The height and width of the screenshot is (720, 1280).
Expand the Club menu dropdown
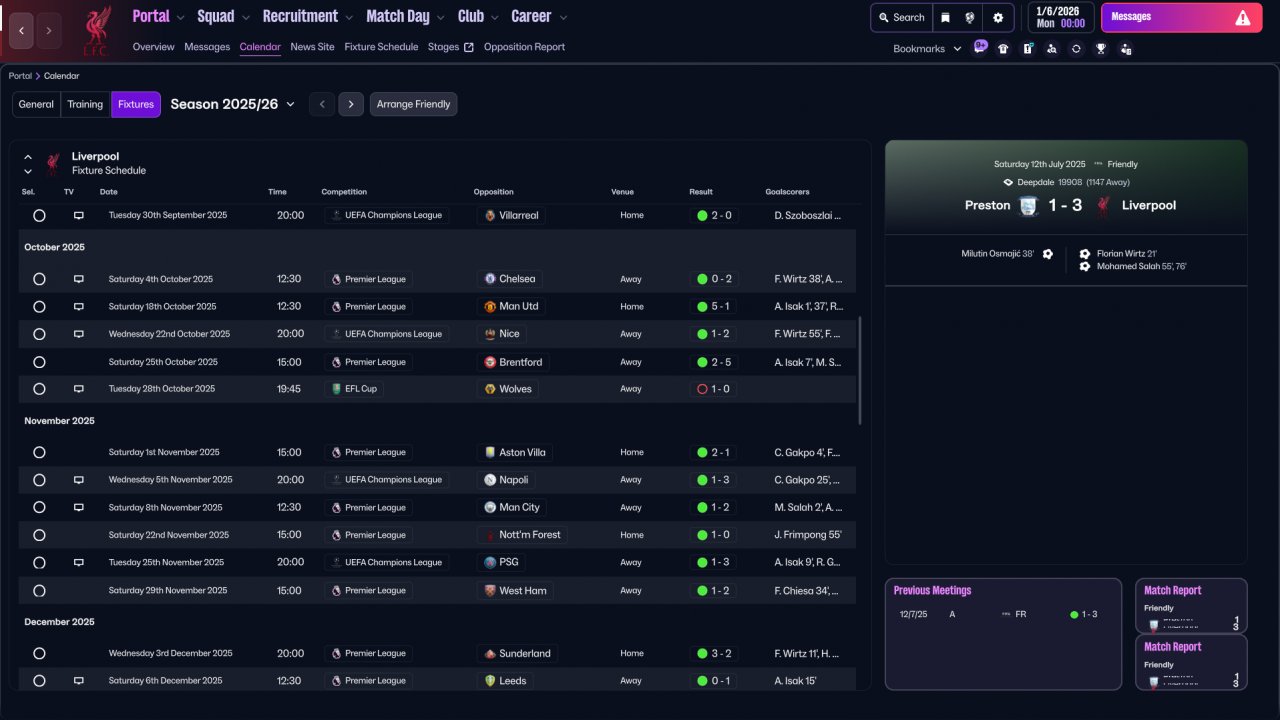click(494, 18)
